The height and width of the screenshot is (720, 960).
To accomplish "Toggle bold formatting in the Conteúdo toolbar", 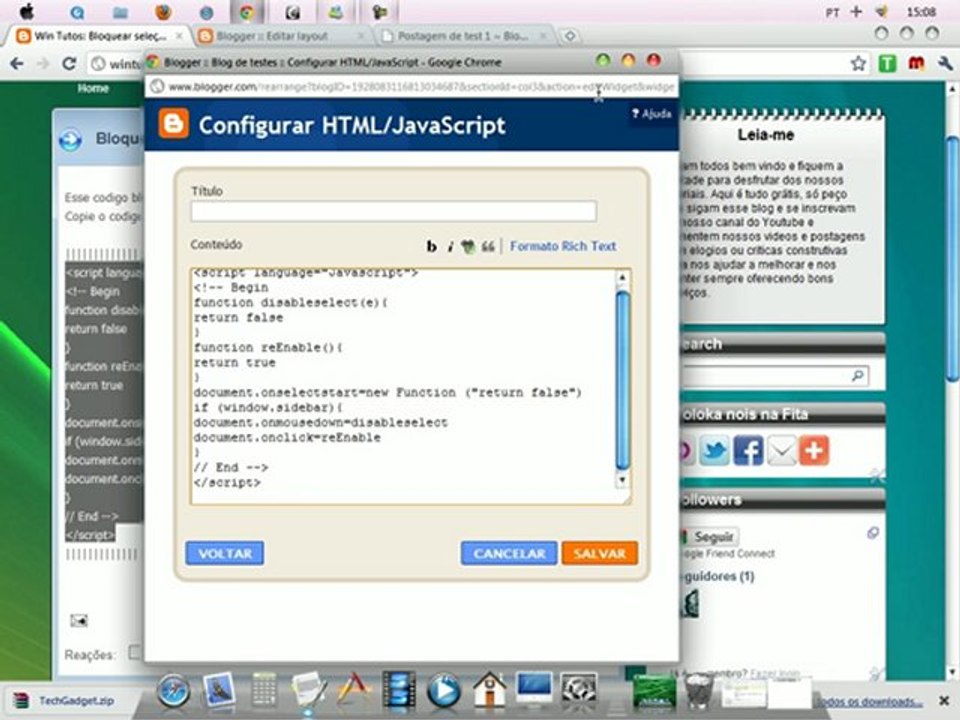I will pos(432,246).
